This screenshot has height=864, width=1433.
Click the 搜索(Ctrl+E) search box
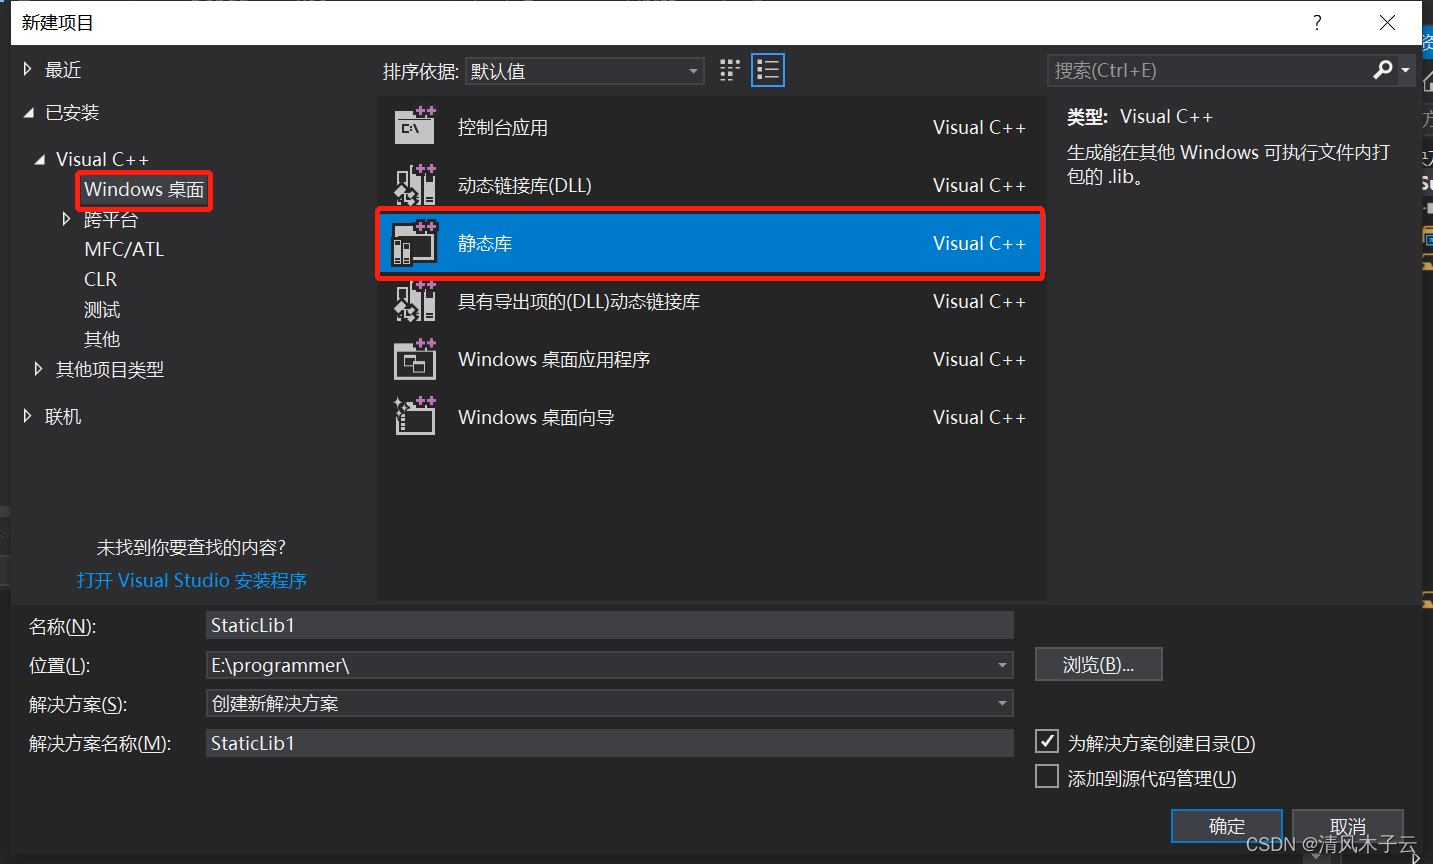coord(1210,70)
